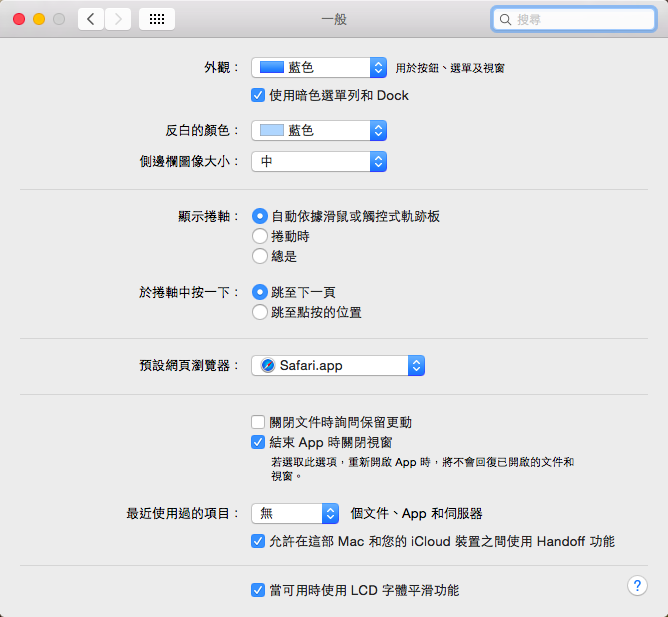This screenshot has height=617, width=668.
Task: Click the 用於按鈕、選單及視窗 description text
Action: [450, 68]
